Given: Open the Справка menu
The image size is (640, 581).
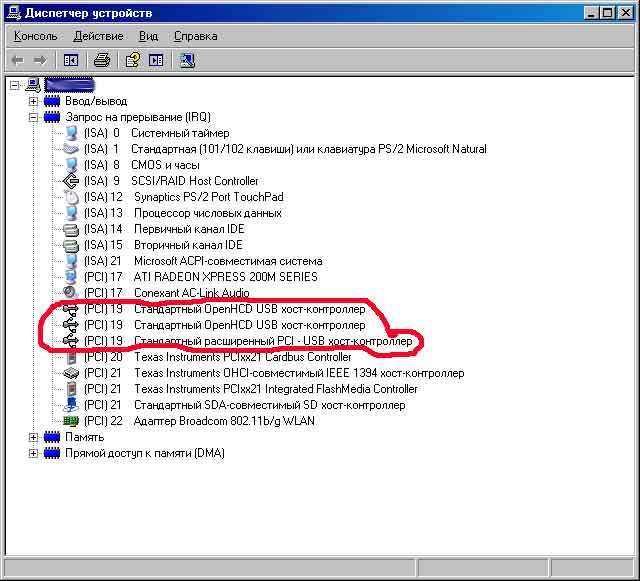Looking at the screenshot, I should [x=195, y=36].
